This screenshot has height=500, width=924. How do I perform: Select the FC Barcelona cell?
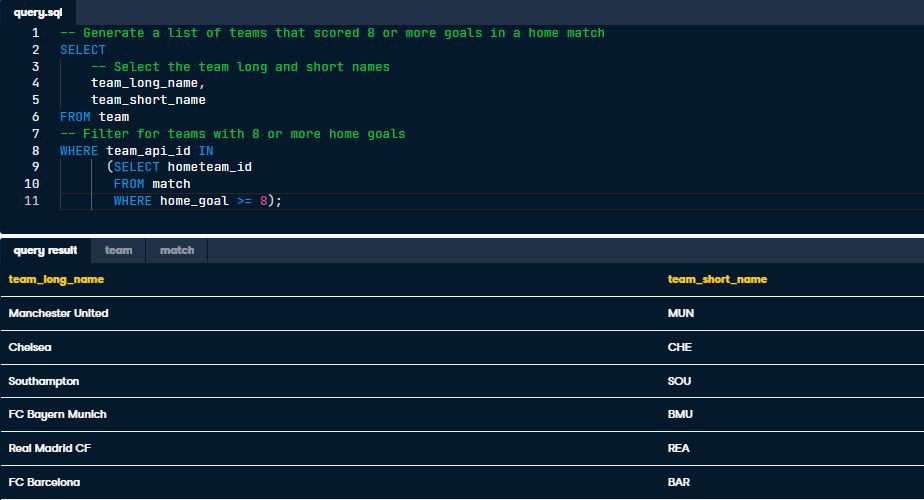click(44, 482)
